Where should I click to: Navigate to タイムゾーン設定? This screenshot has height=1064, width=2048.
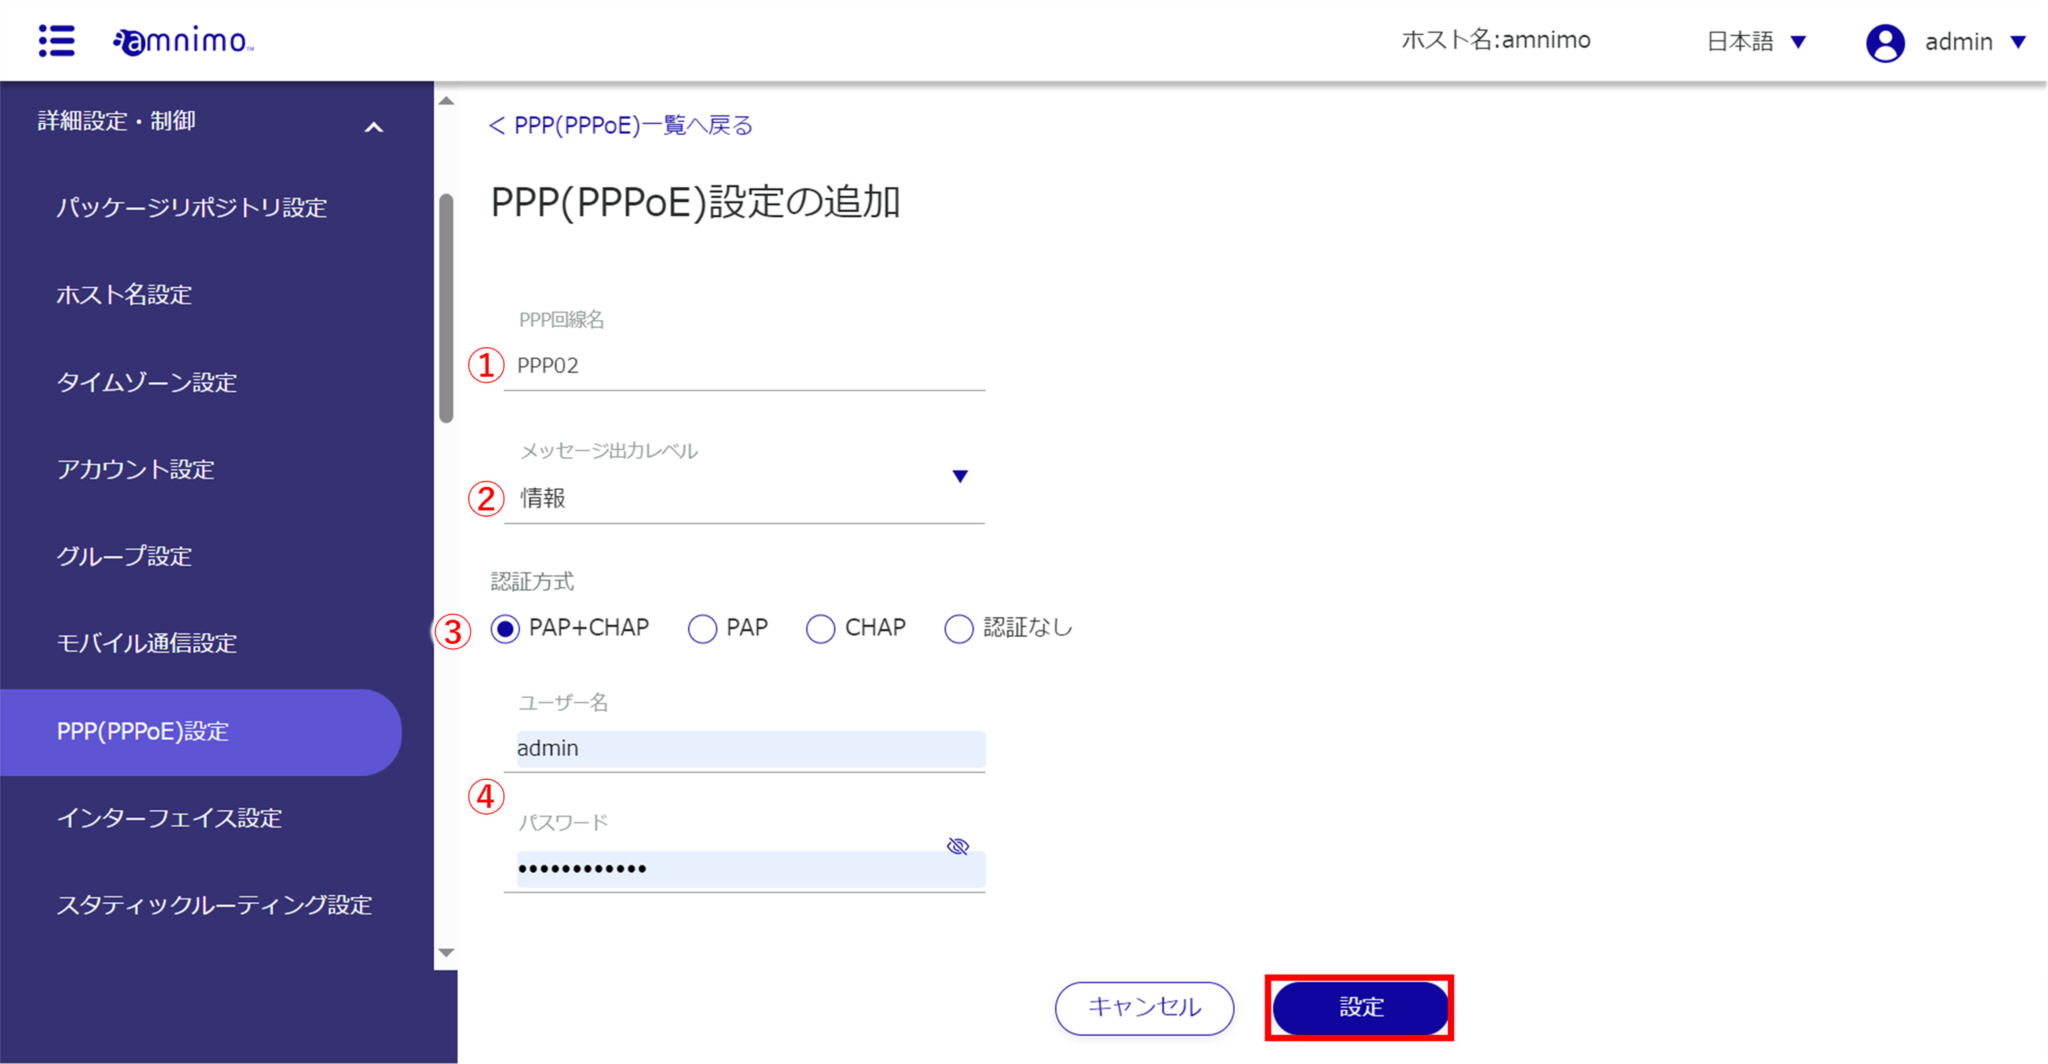(x=147, y=382)
